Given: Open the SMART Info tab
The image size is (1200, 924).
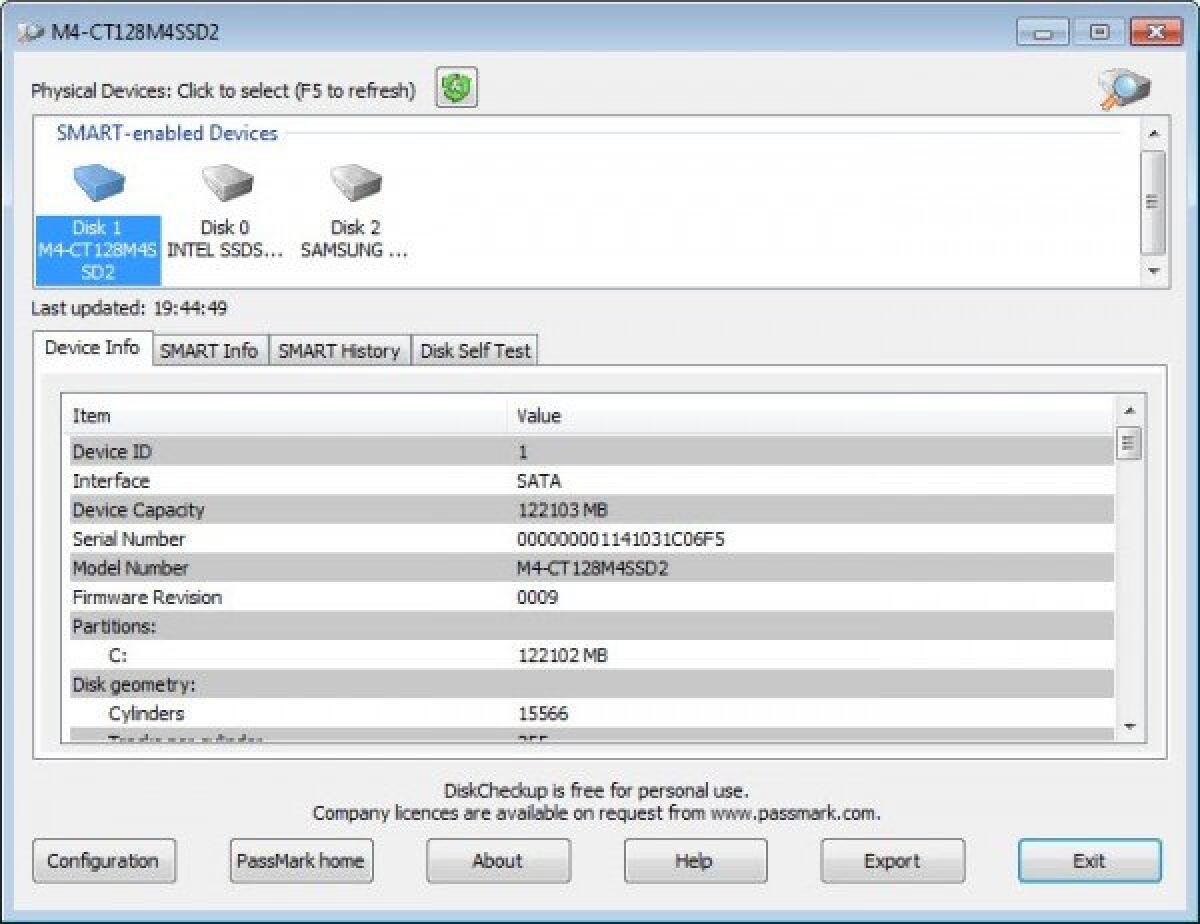Looking at the screenshot, I should 210,350.
